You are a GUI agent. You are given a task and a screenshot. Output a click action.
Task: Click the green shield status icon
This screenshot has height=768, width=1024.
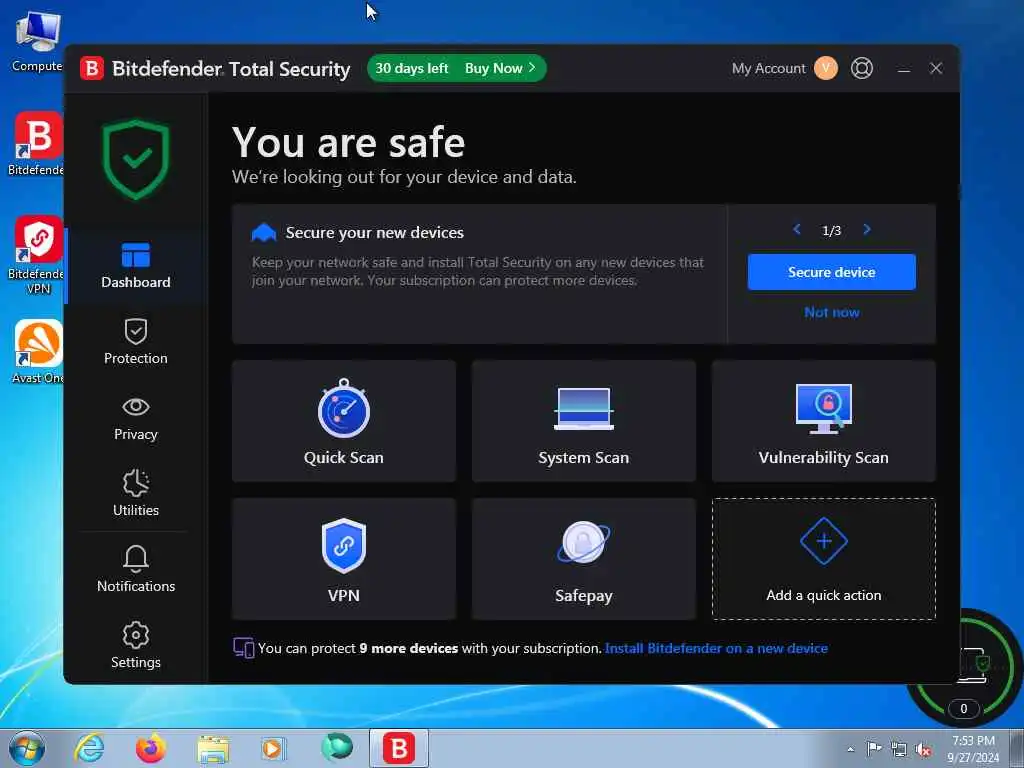click(x=136, y=159)
